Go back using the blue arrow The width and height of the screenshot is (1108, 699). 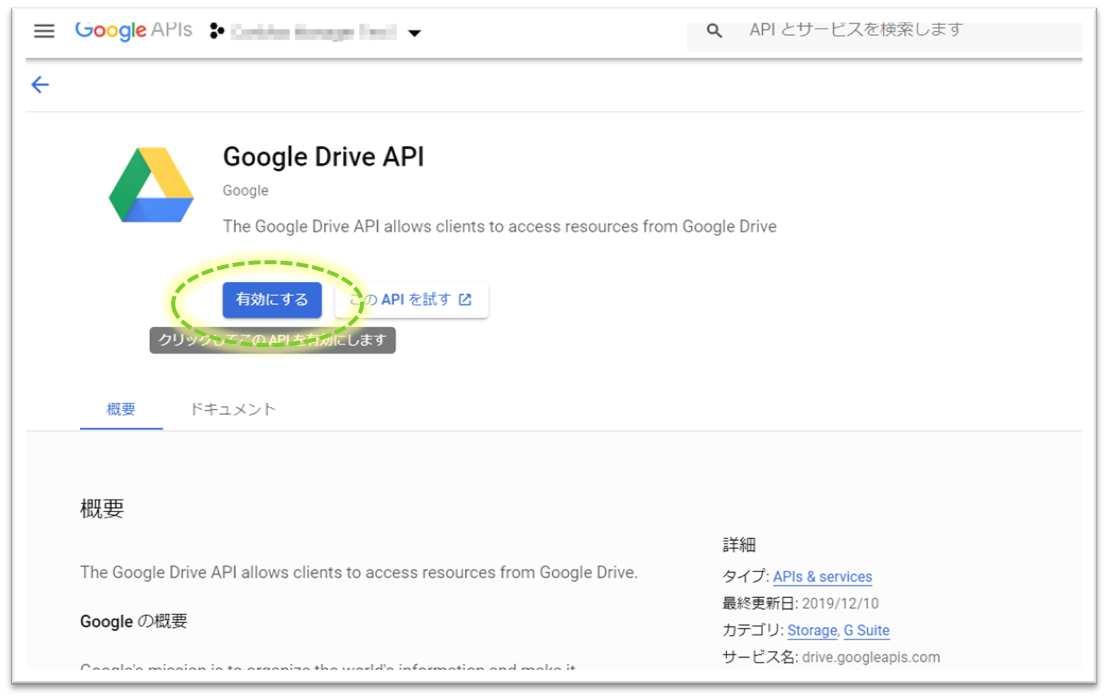click(x=40, y=85)
